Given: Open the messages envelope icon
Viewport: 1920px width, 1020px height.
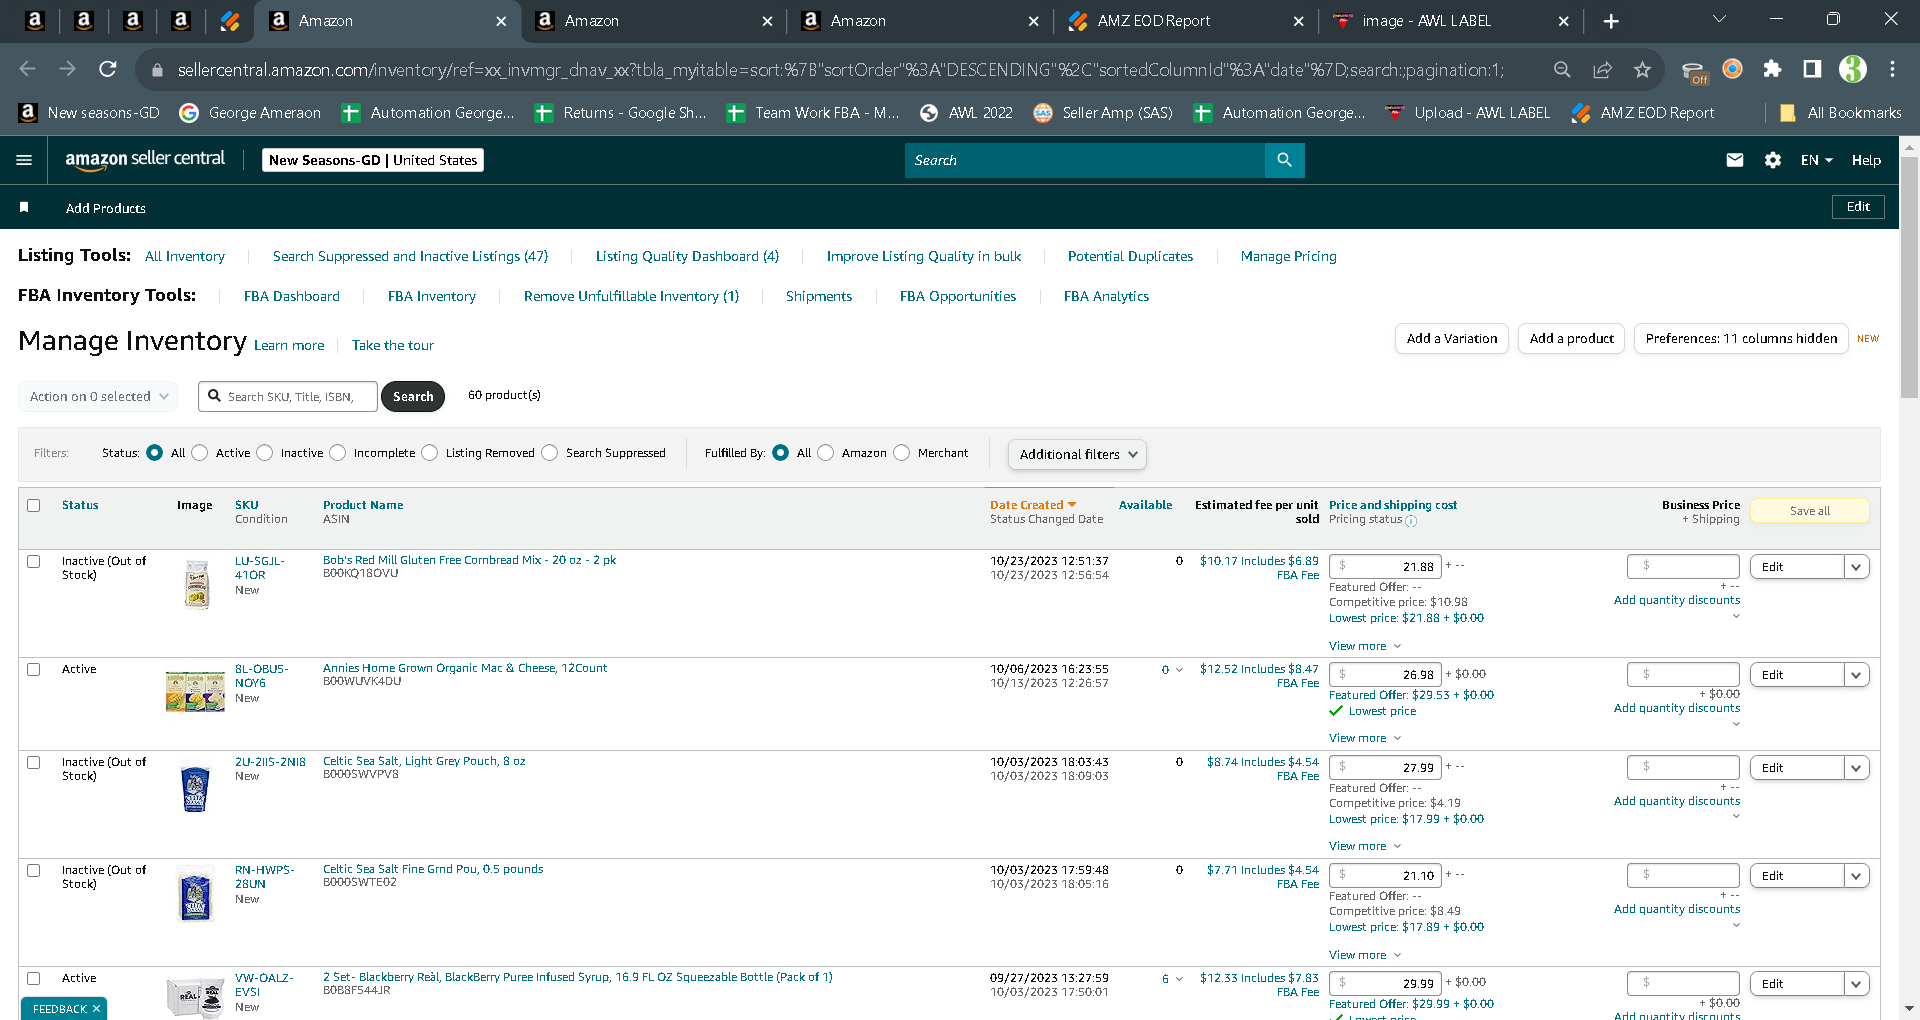Looking at the screenshot, I should click(1735, 160).
